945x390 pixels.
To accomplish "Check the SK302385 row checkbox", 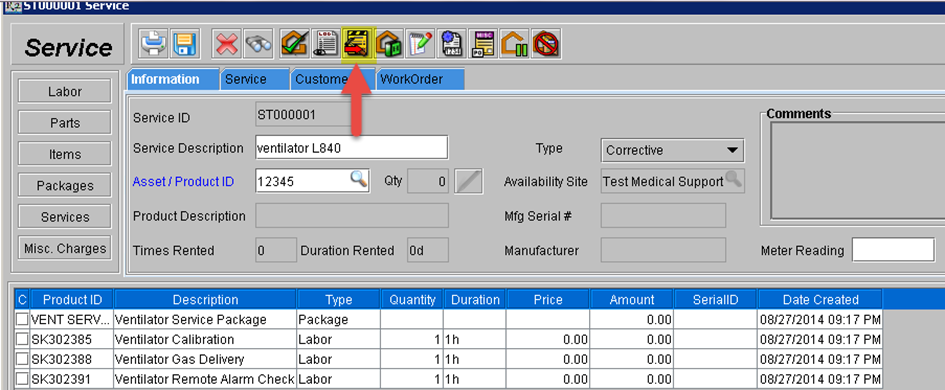I will (22, 339).
